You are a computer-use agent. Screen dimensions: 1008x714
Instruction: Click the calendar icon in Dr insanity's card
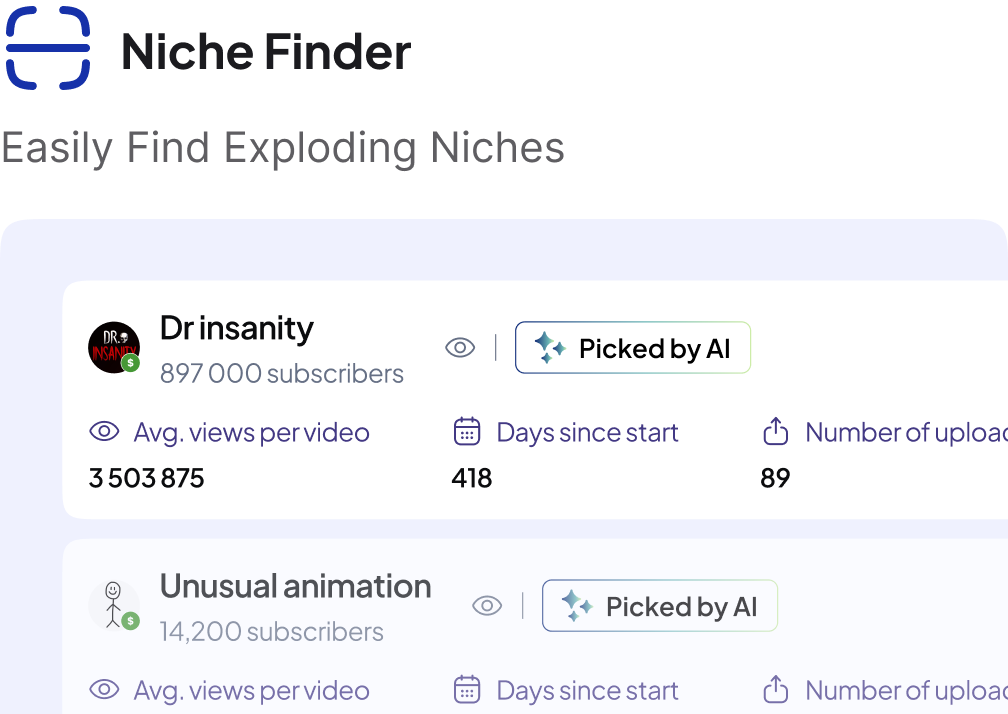coord(467,431)
